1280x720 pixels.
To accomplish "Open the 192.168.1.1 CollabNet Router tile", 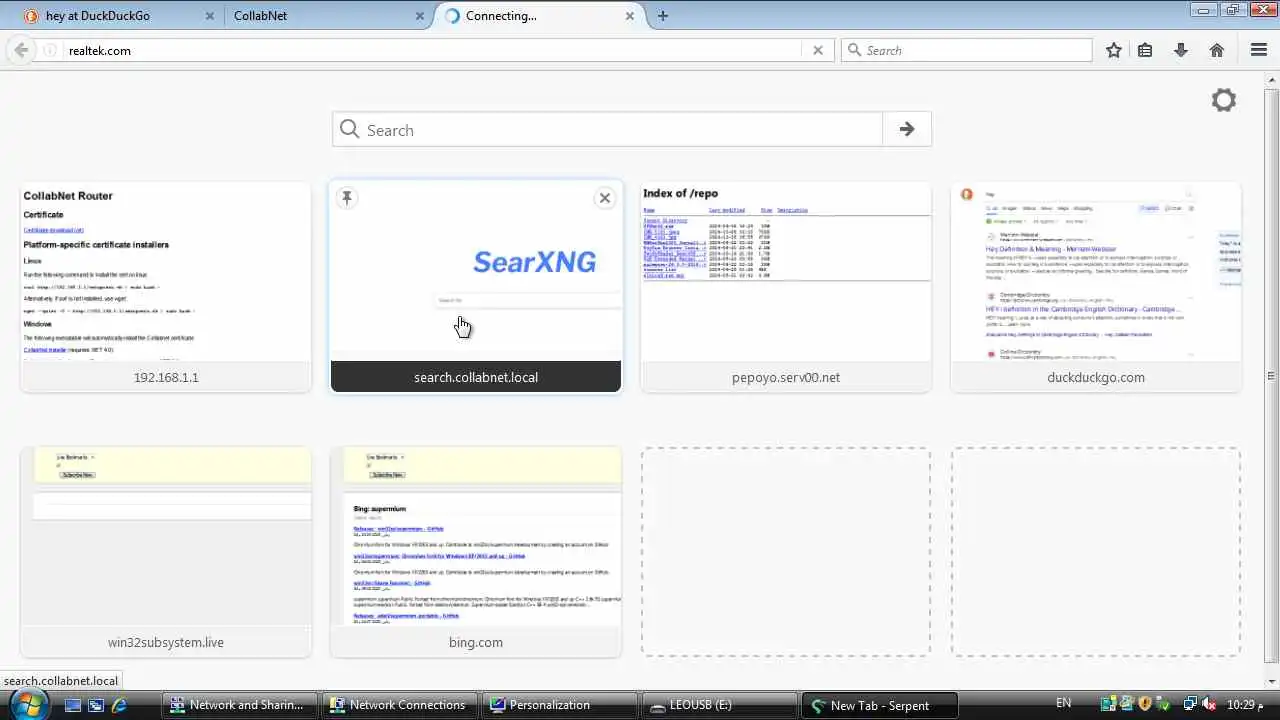I will pyautogui.click(x=166, y=287).
